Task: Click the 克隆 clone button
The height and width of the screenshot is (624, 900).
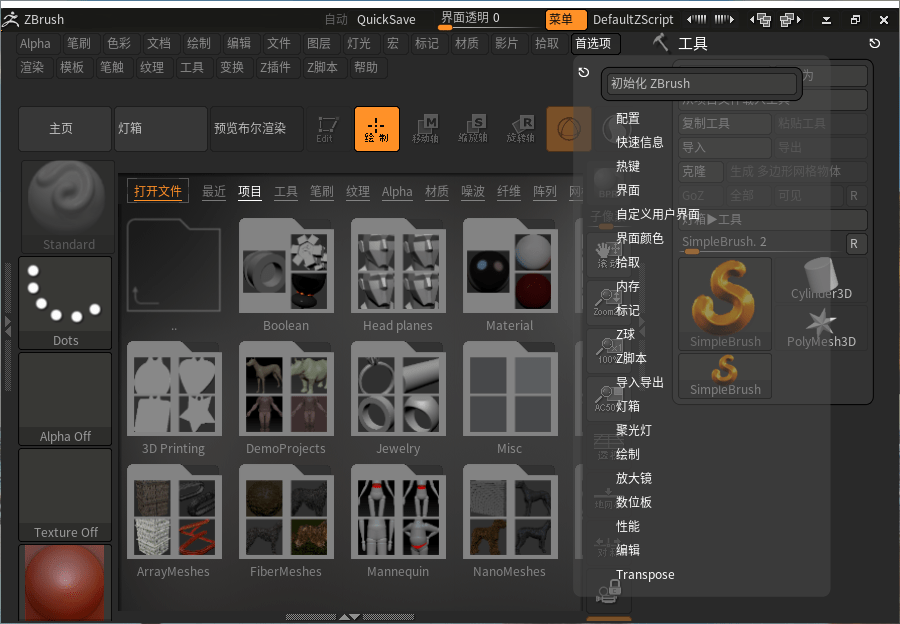Action: [701, 171]
